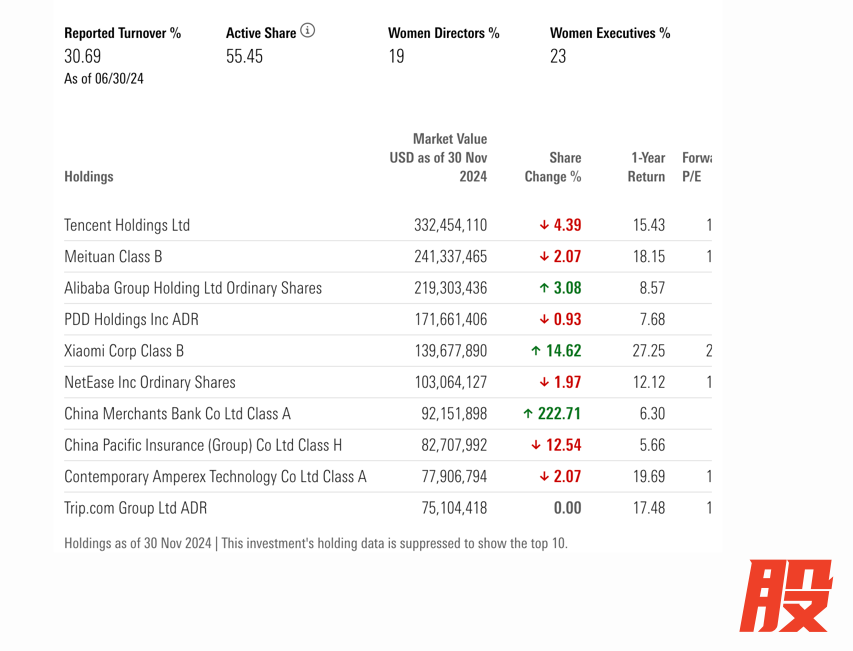The width and height of the screenshot is (853, 651).
Task: Select Trip.com Group Ltd ADR holding
Action: (x=135, y=508)
